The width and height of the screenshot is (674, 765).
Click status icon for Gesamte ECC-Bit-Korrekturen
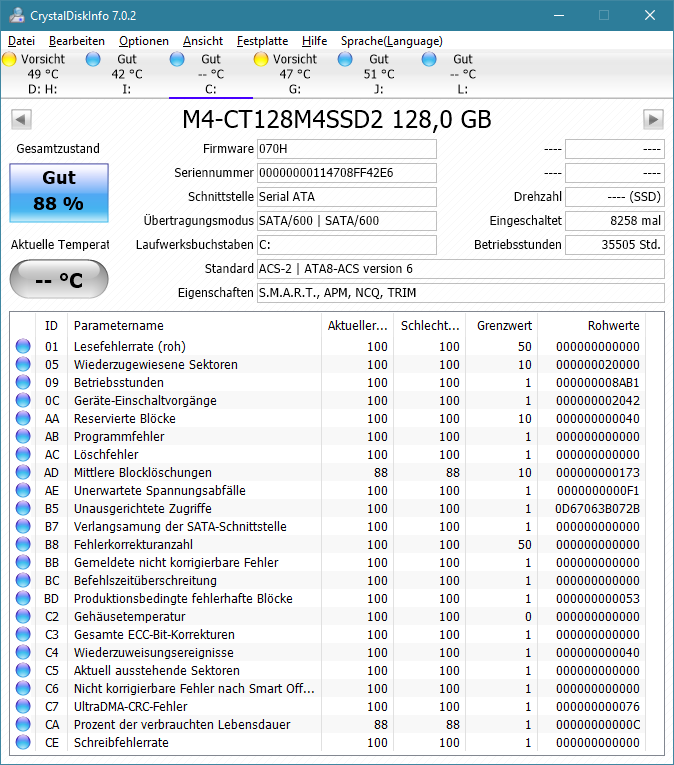(x=23, y=635)
